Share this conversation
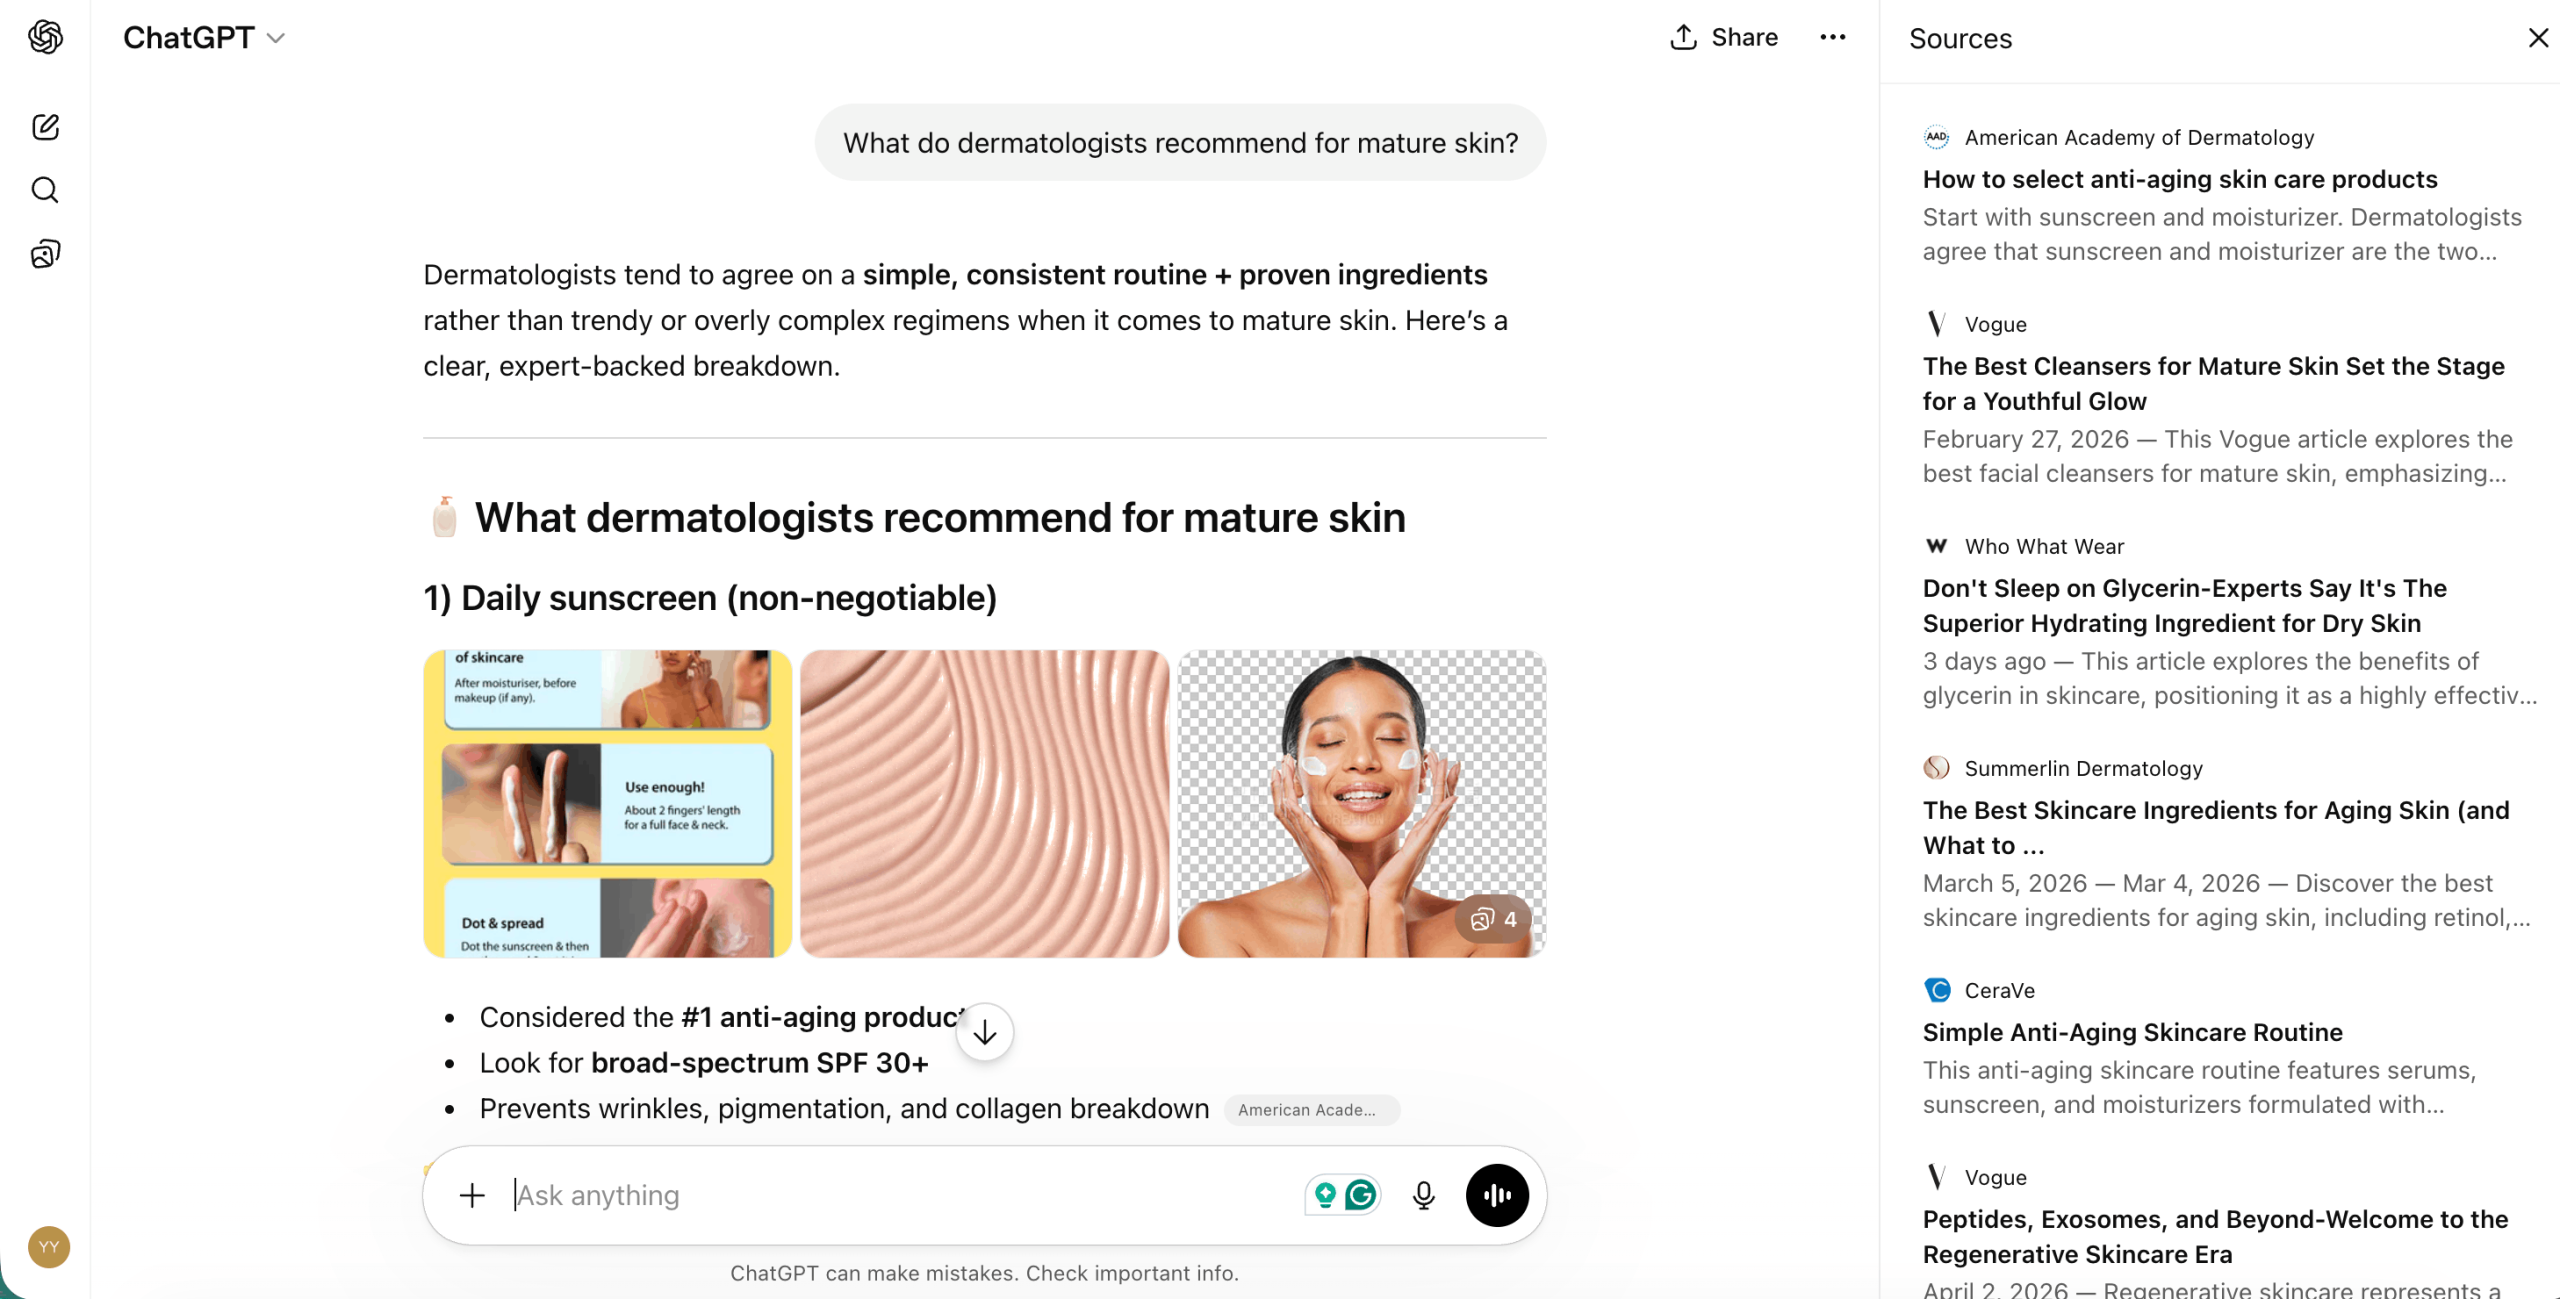The width and height of the screenshot is (2560, 1299). click(1724, 37)
